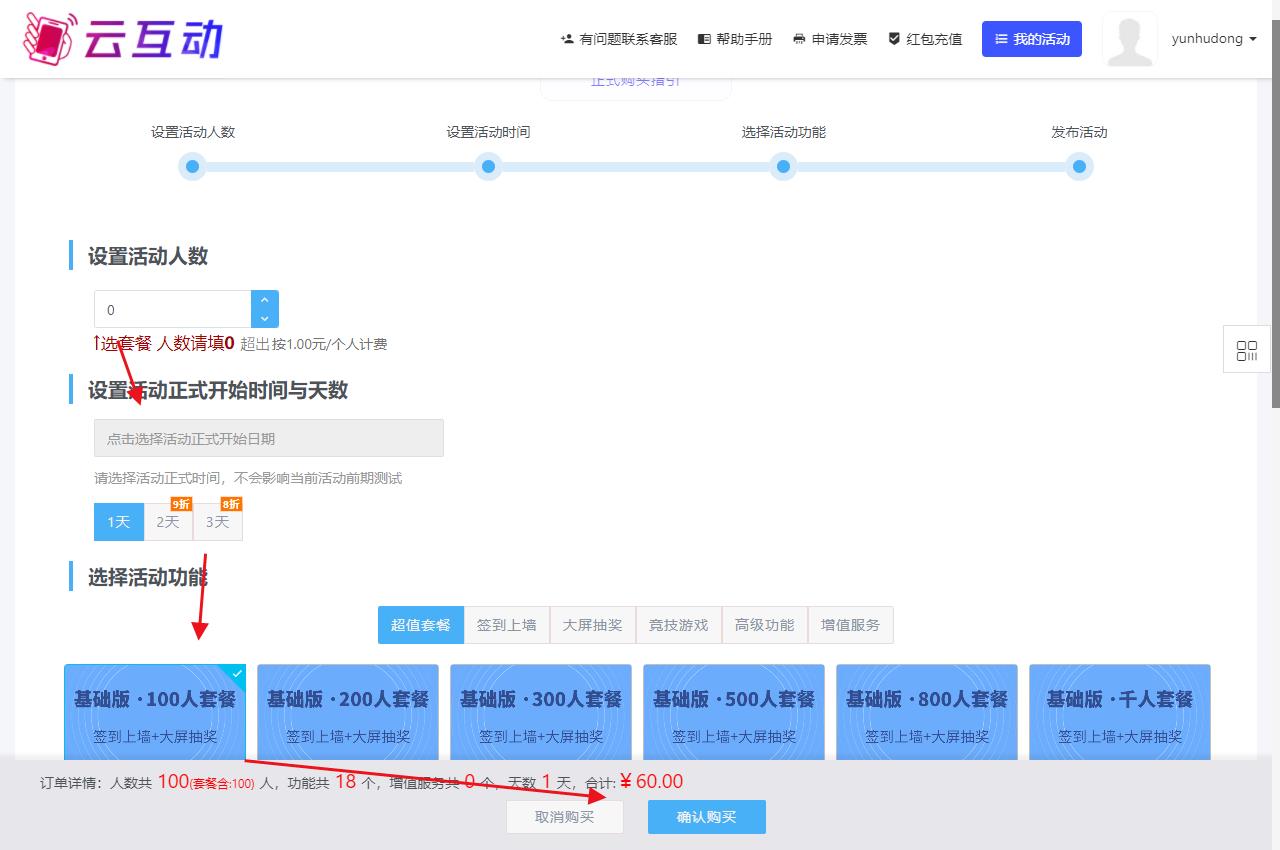This screenshot has width=1280, height=850.
Task: Click the activity start date field
Action: coord(268,438)
